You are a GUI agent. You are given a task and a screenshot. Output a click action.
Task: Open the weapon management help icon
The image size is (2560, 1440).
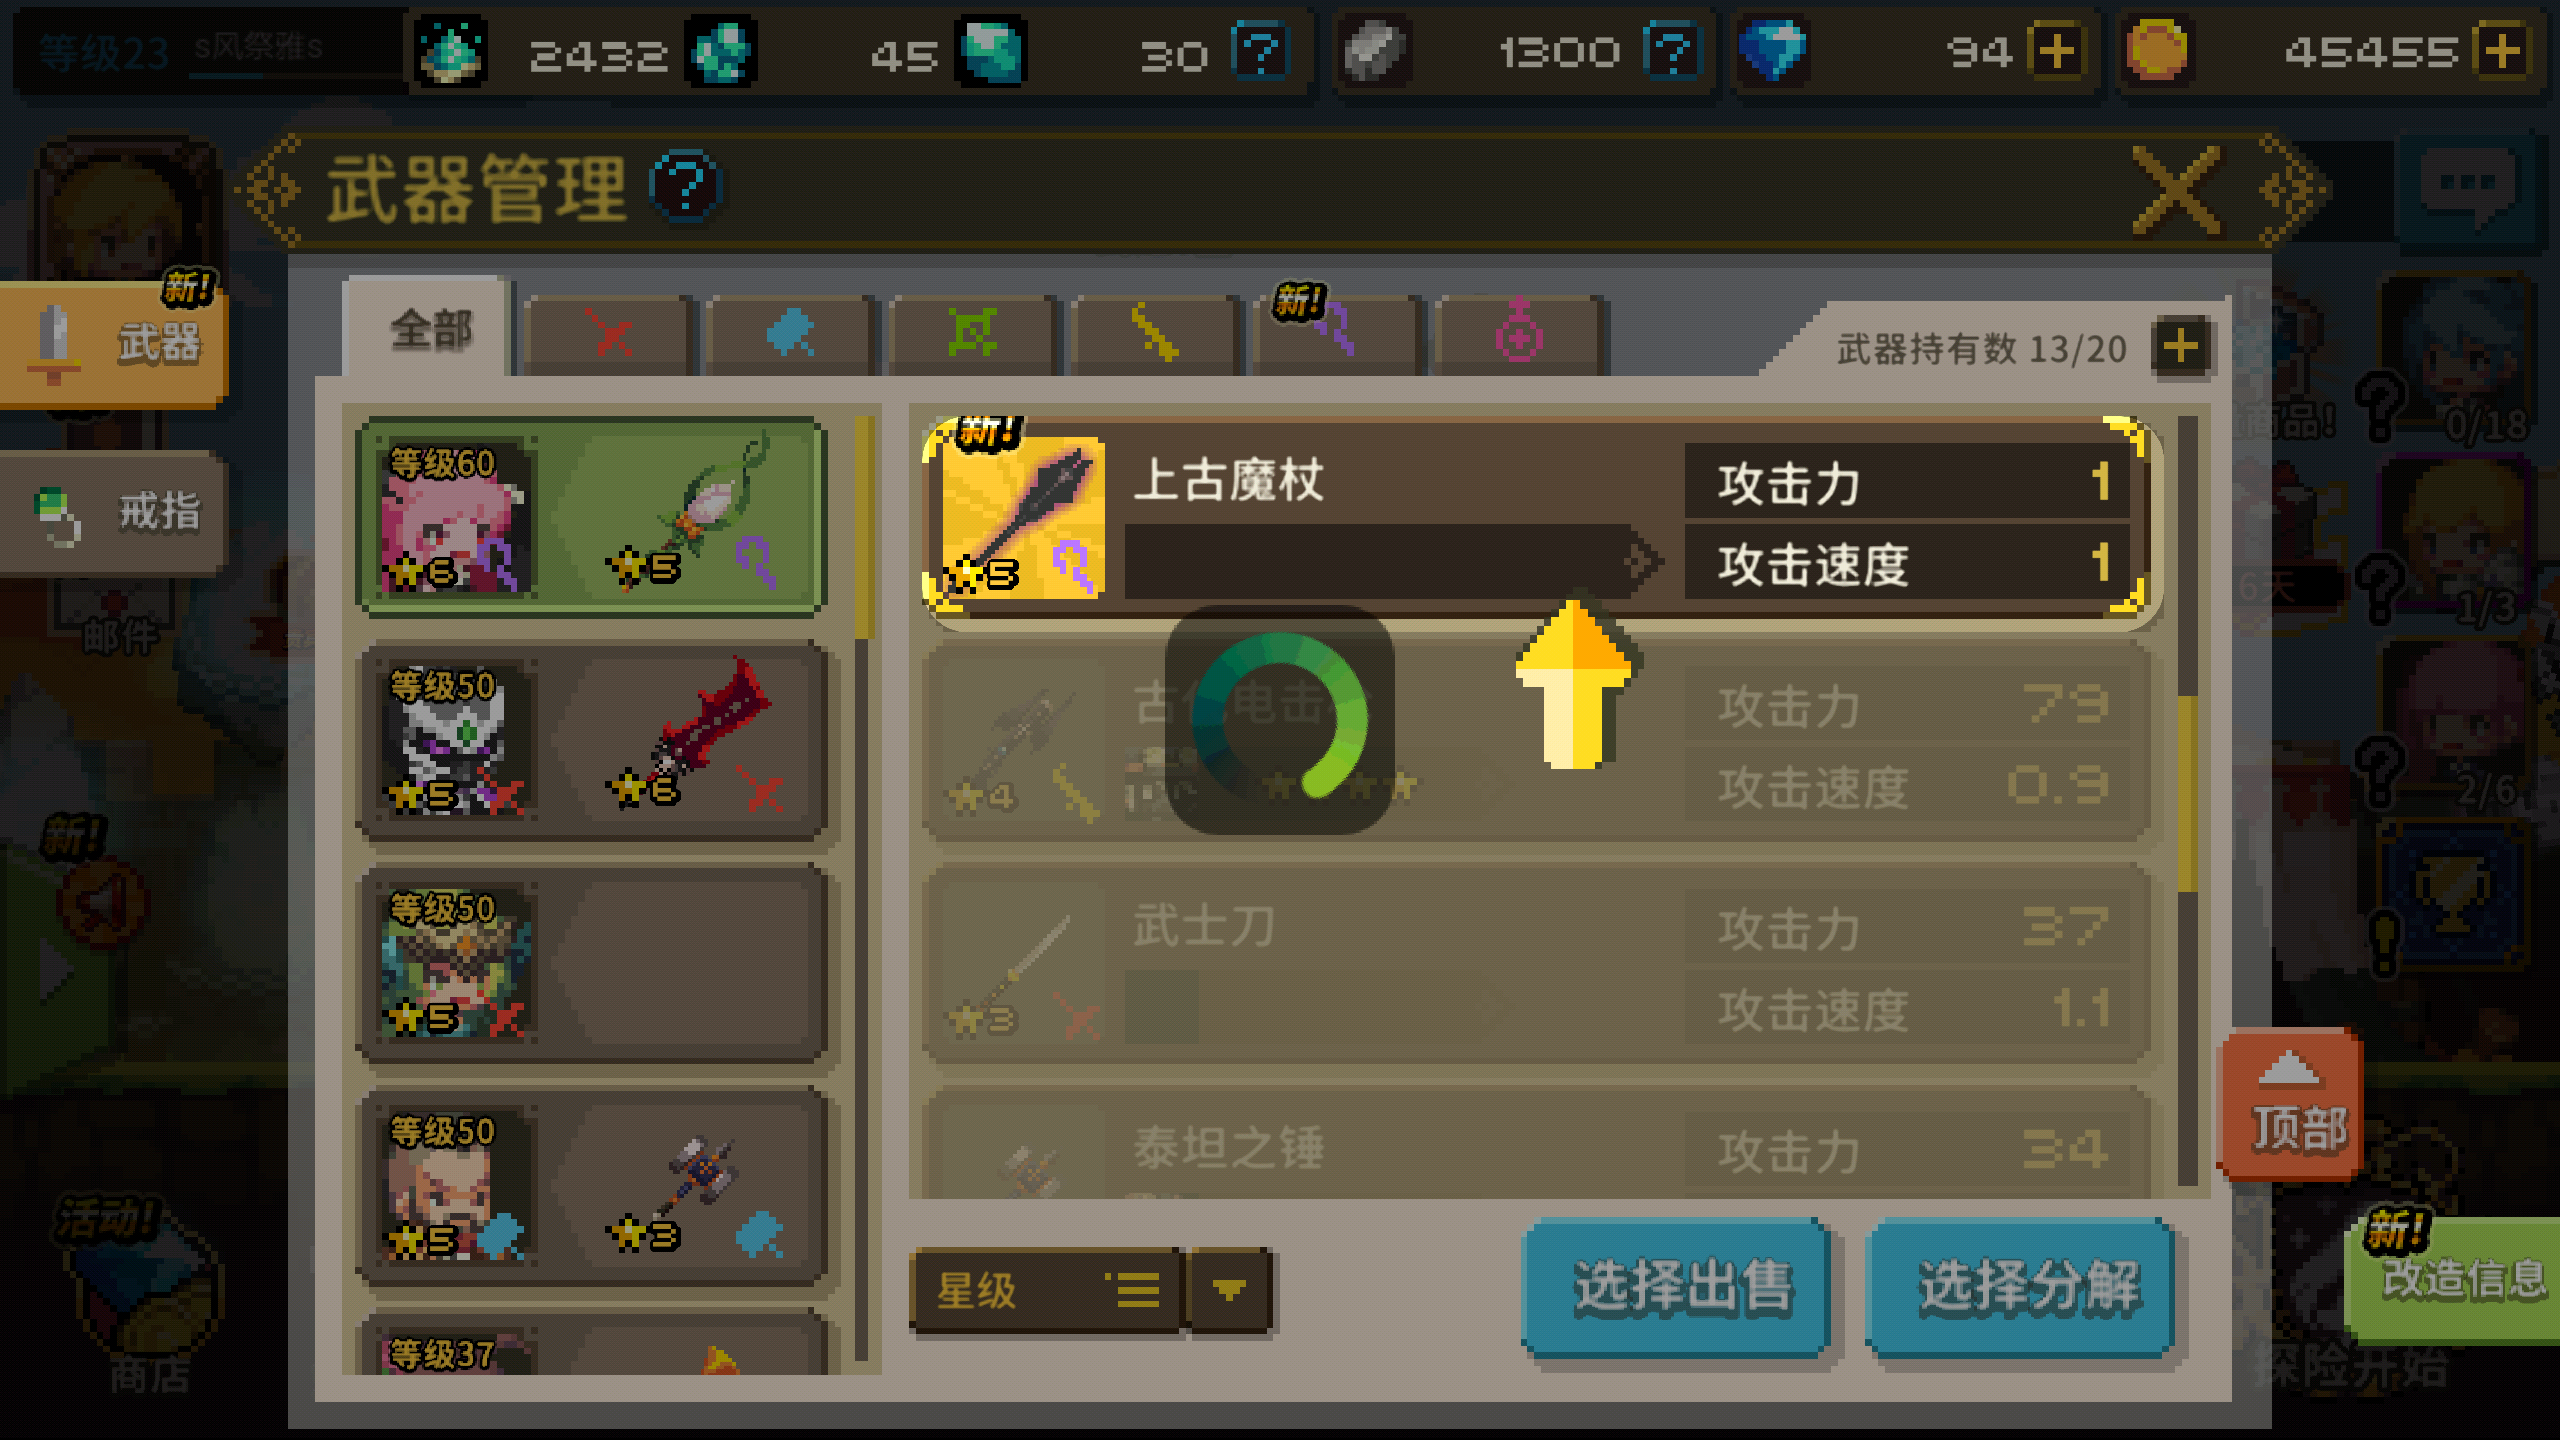[x=685, y=187]
